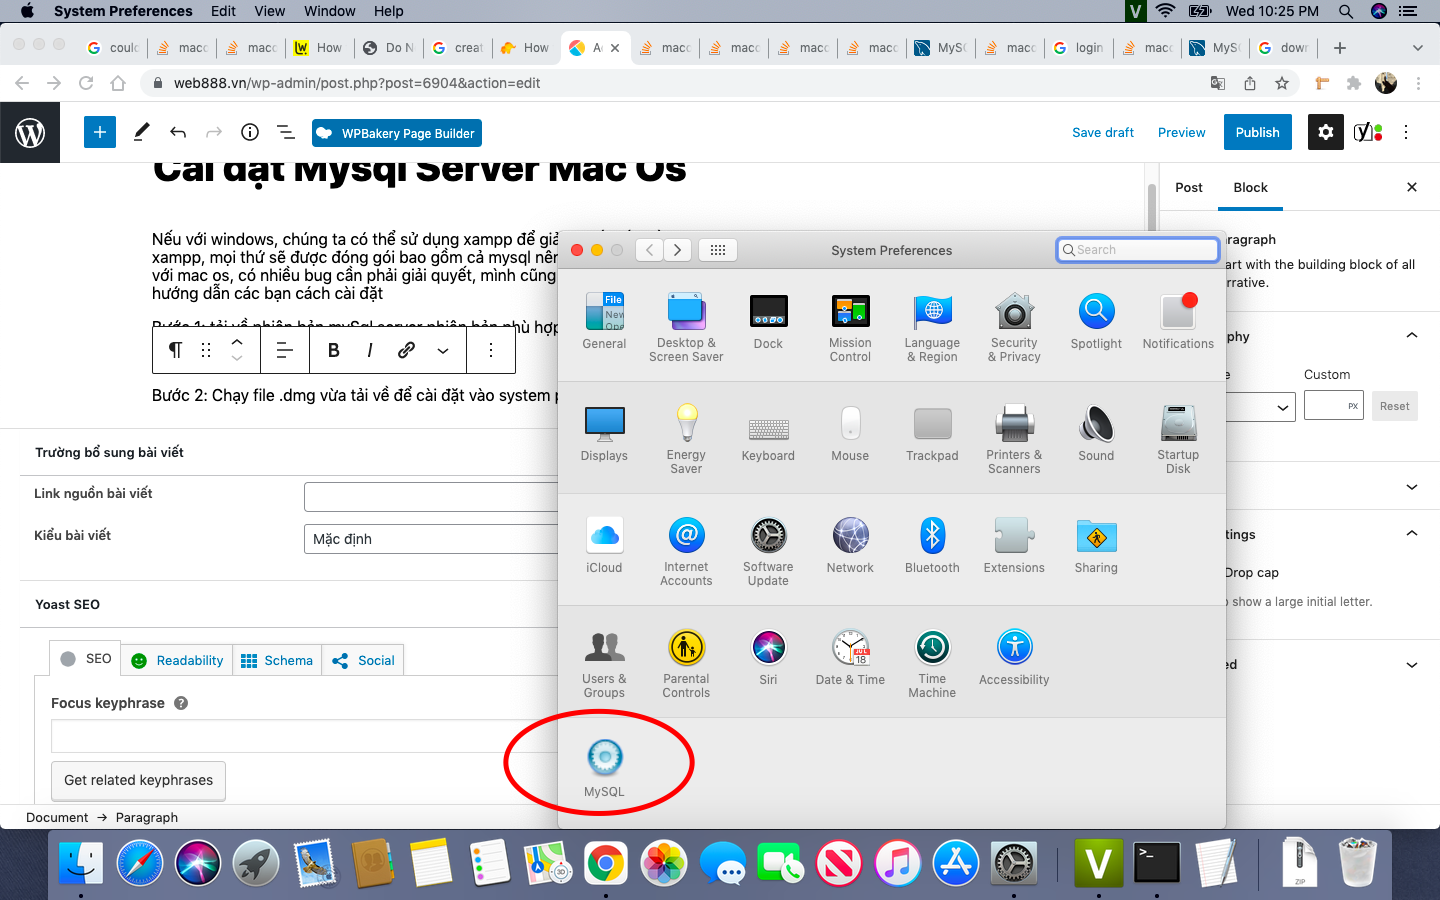1440x900 pixels.
Task: Open Accessibility preferences
Action: (1014, 658)
